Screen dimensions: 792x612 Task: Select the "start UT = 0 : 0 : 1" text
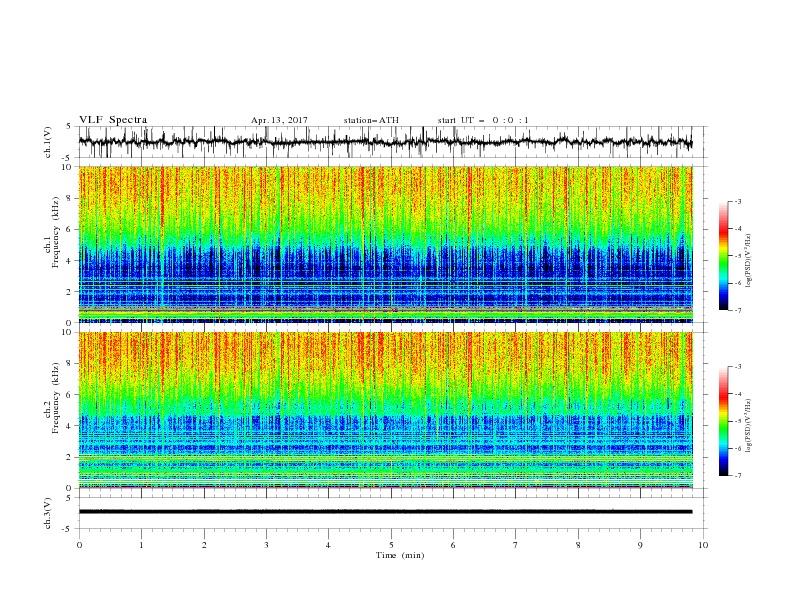tap(483, 120)
